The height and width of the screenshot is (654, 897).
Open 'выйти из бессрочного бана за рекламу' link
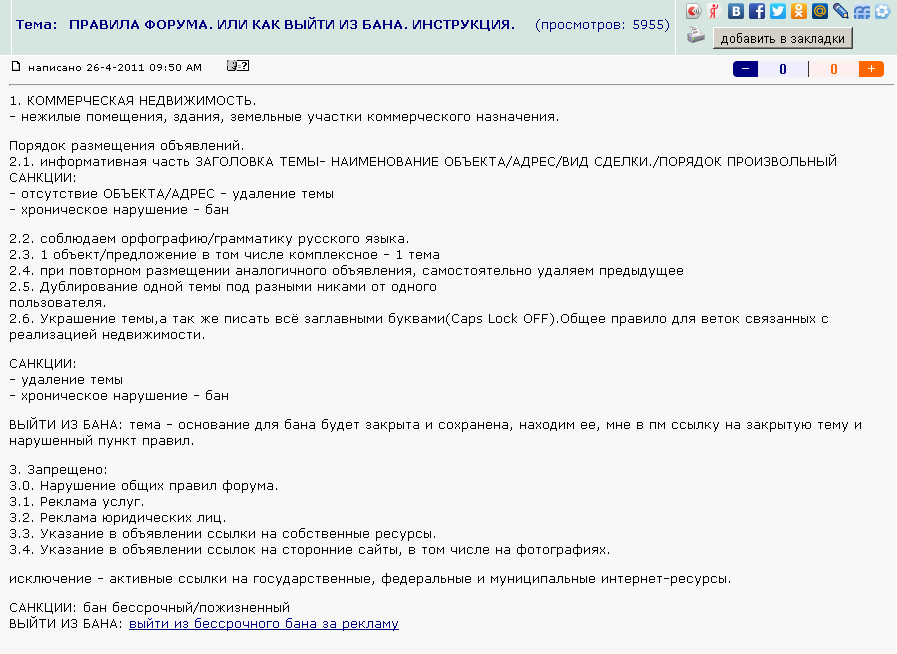263,624
